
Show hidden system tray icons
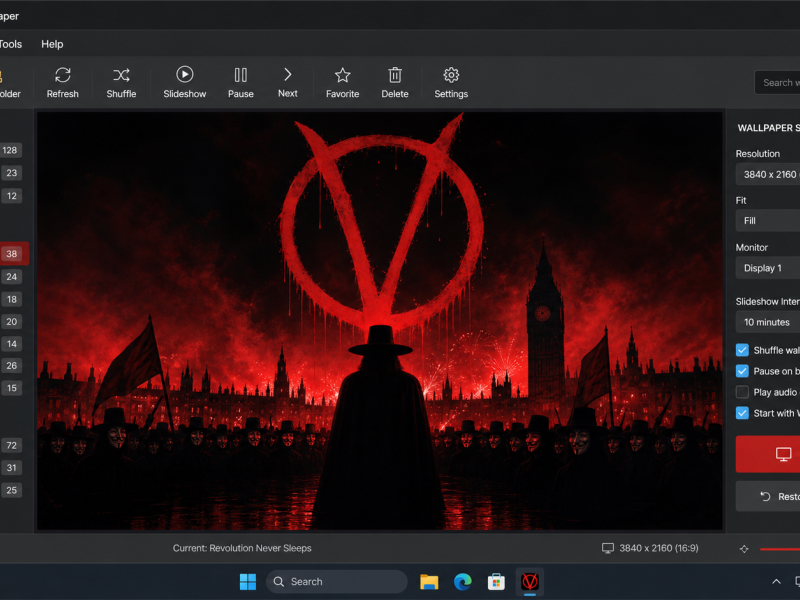[x=776, y=582]
